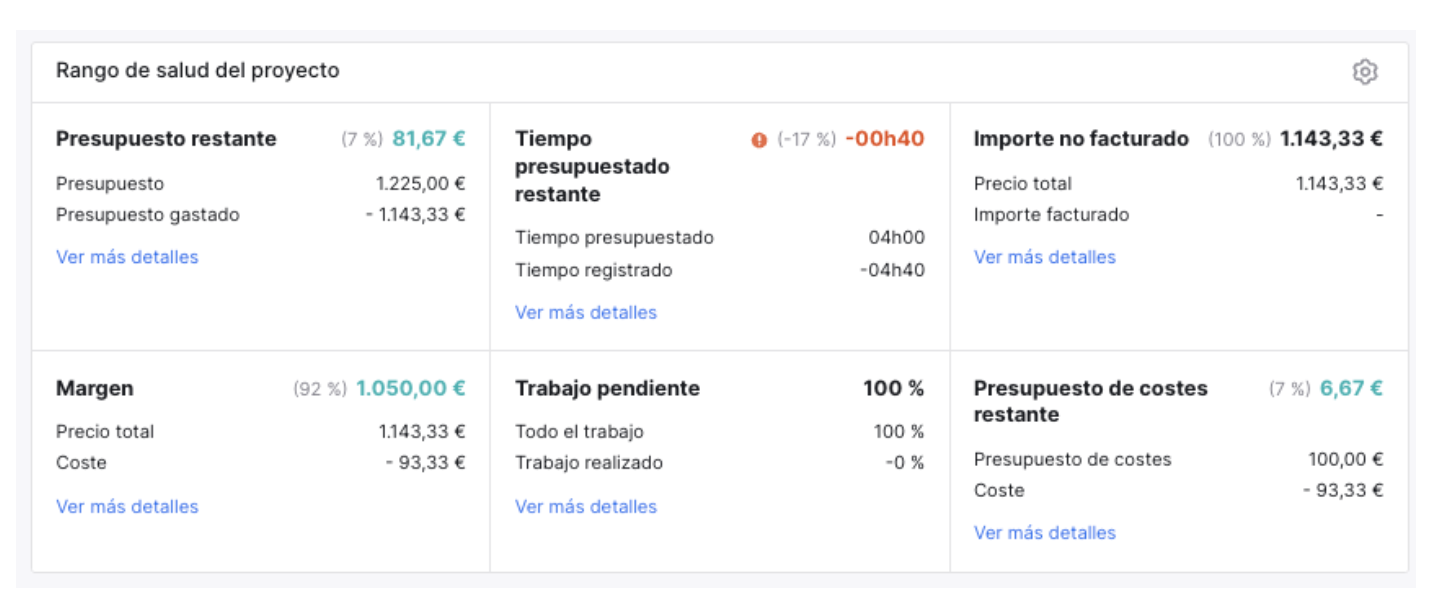Click the orange warning icon beside -17 %

[x=759, y=140]
